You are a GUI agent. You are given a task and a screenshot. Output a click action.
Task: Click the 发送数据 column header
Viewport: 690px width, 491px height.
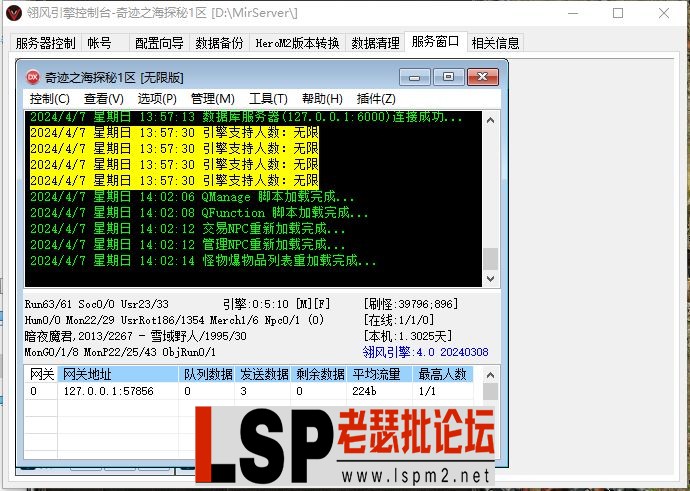pyautogui.click(x=263, y=374)
